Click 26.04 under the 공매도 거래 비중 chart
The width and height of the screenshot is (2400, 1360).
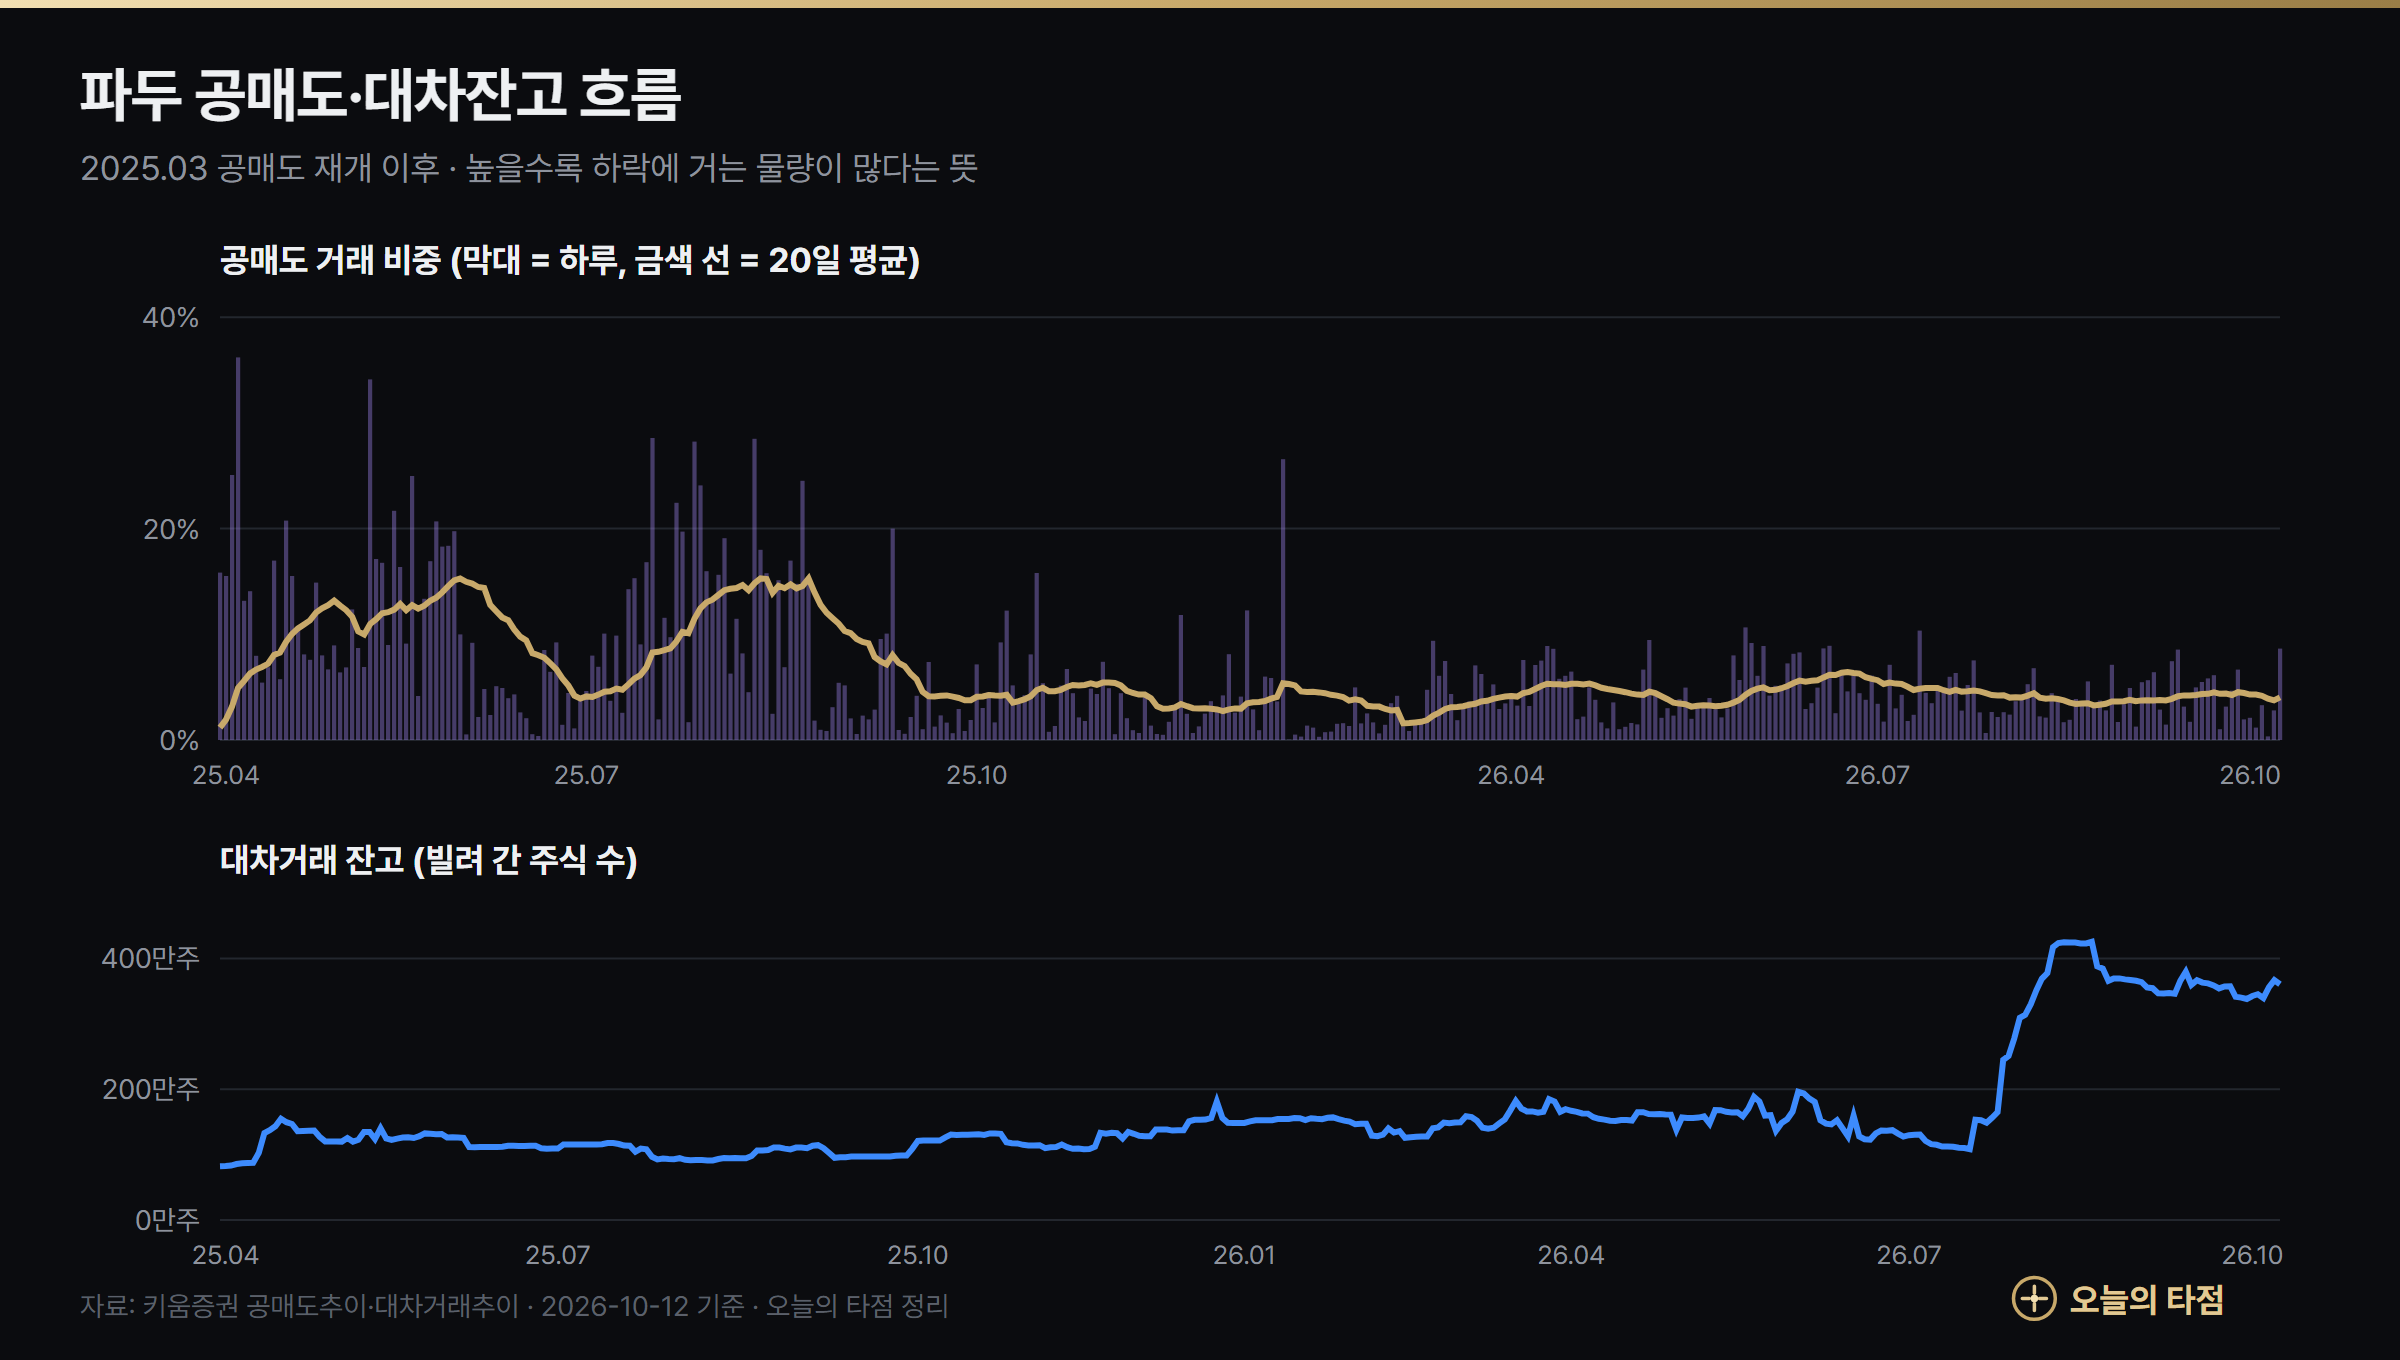(x=1511, y=775)
